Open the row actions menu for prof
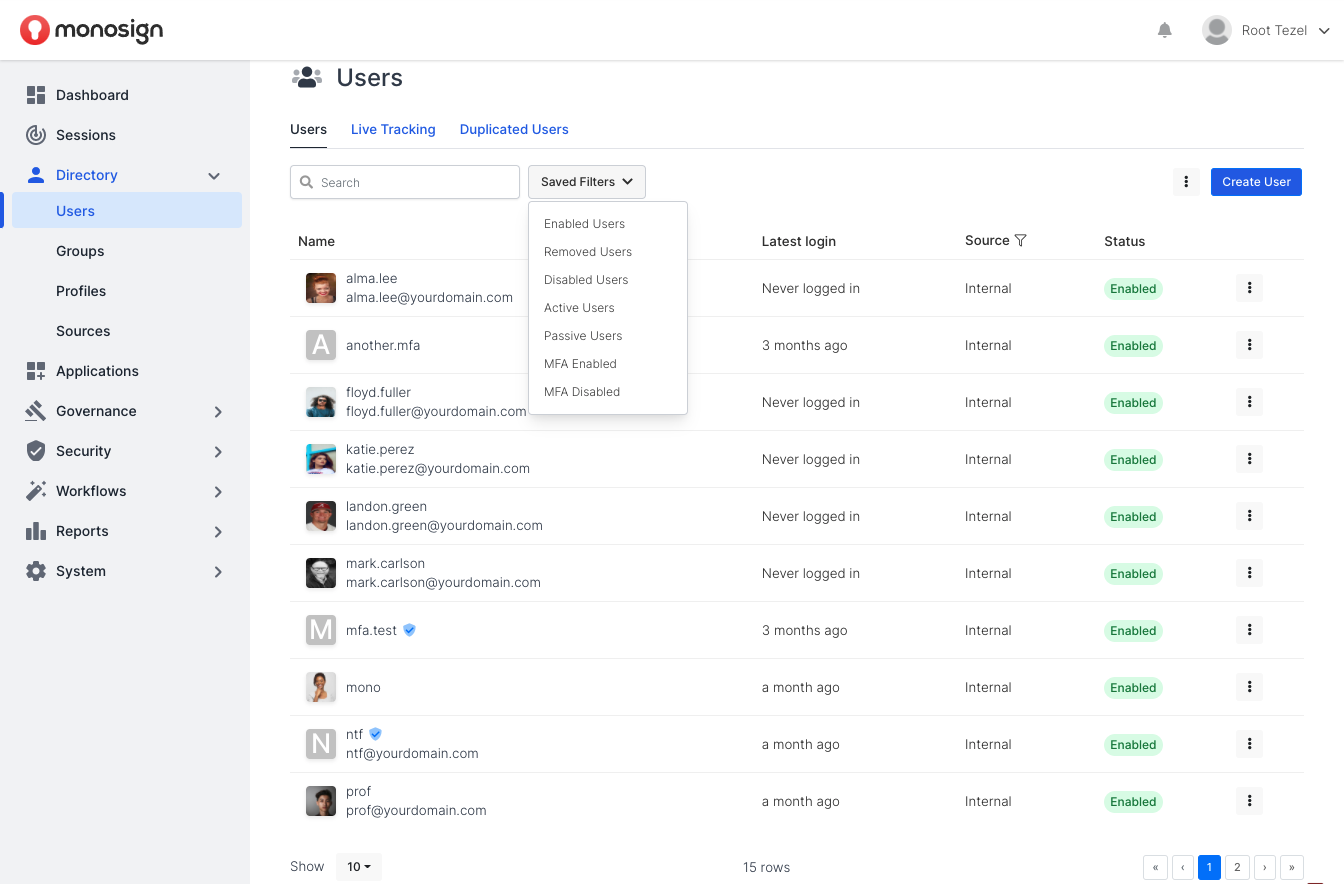 point(1249,801)
